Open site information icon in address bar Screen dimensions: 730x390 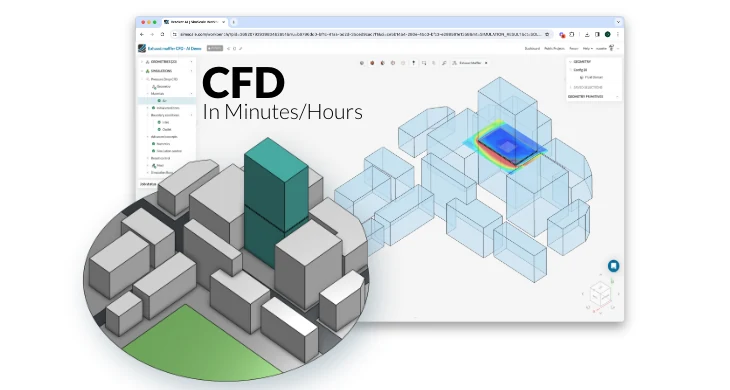coord(175,34)
